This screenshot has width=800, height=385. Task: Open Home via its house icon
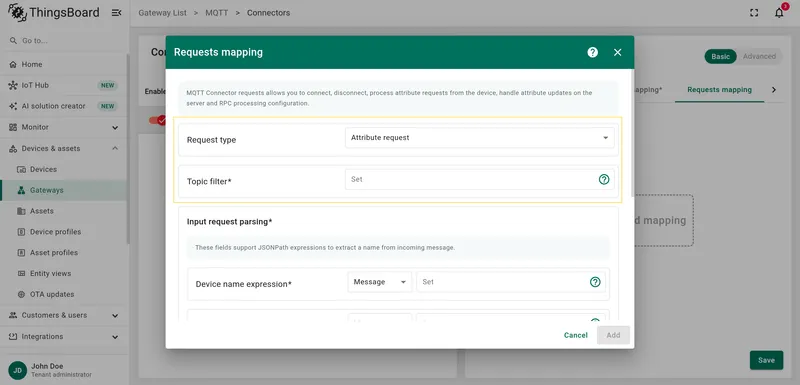(13, 64)
